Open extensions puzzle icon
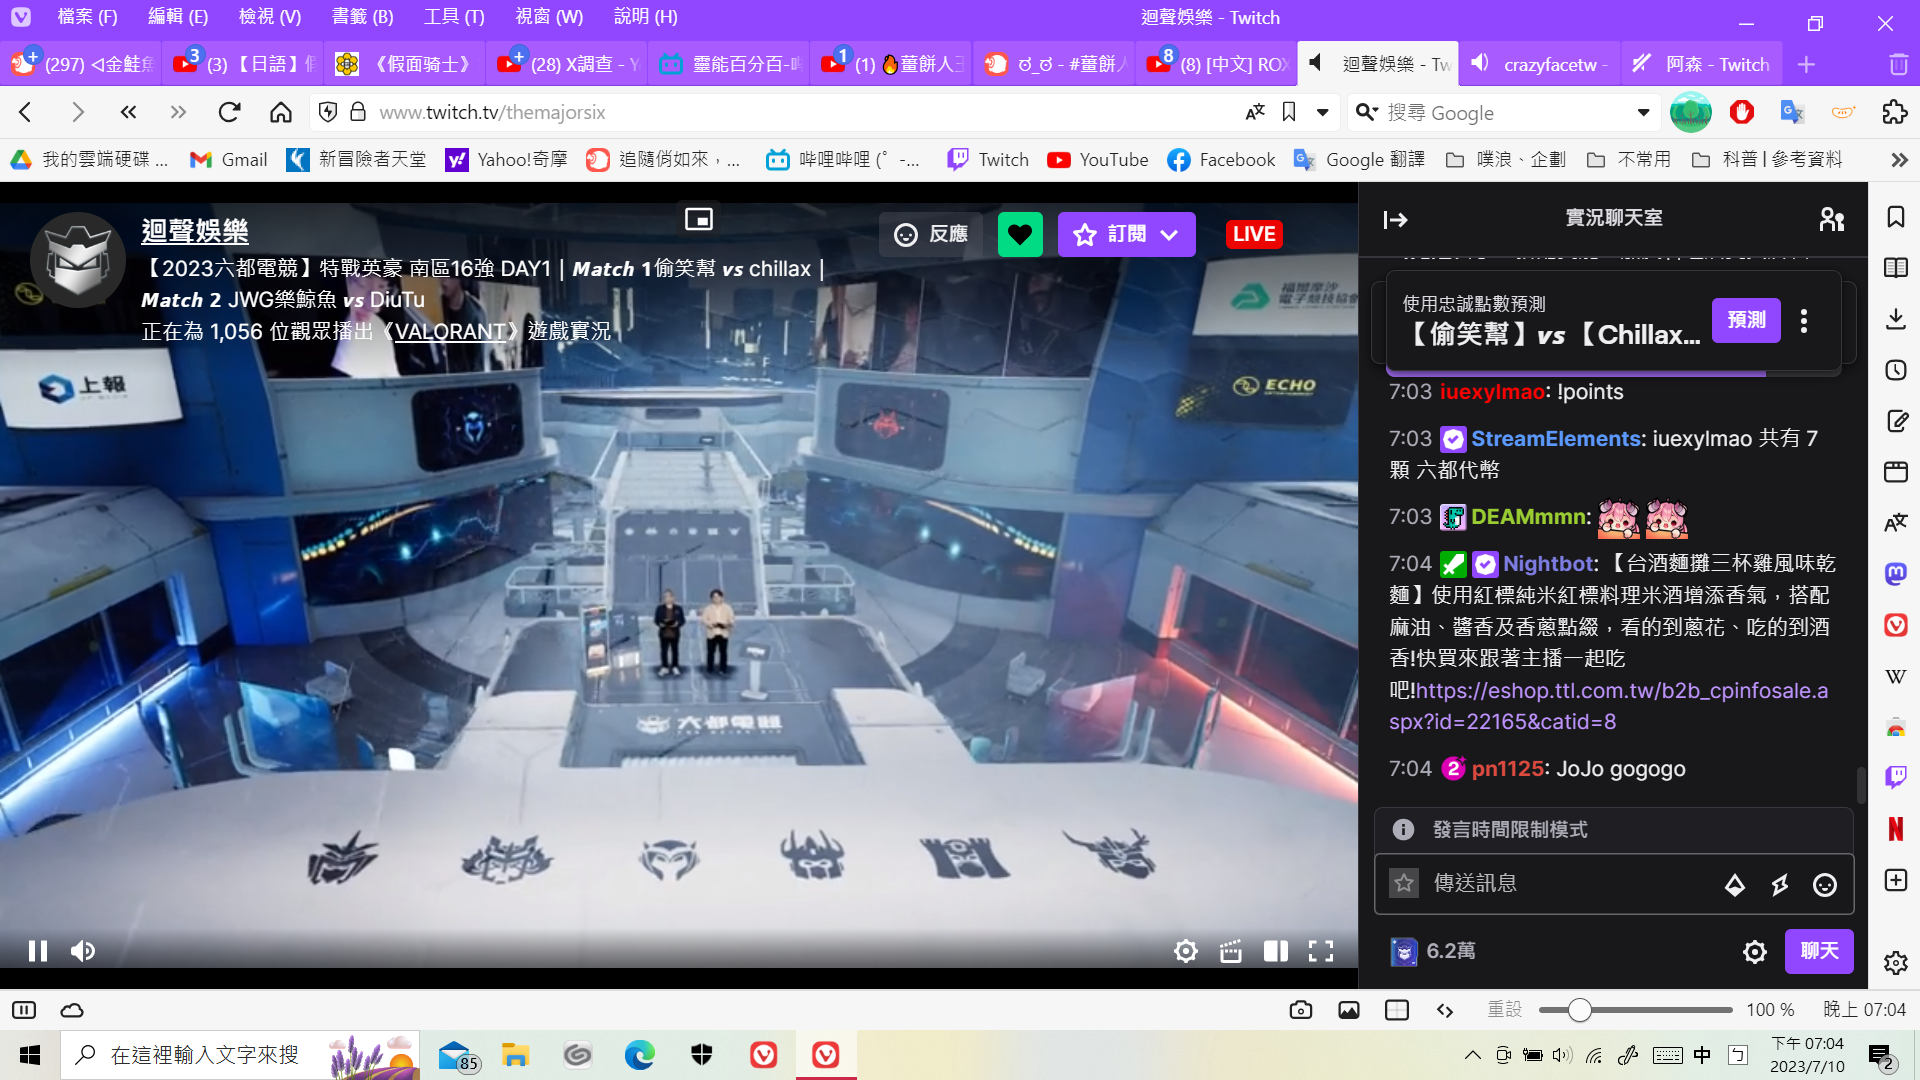Screen dimensions: 1920x1080 click(1894, 112)
